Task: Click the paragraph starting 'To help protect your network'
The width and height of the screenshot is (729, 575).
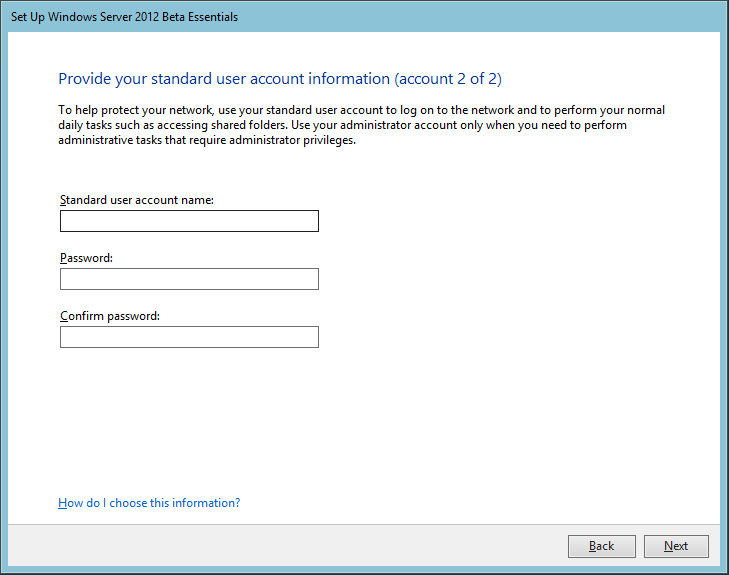Action: 361,125
